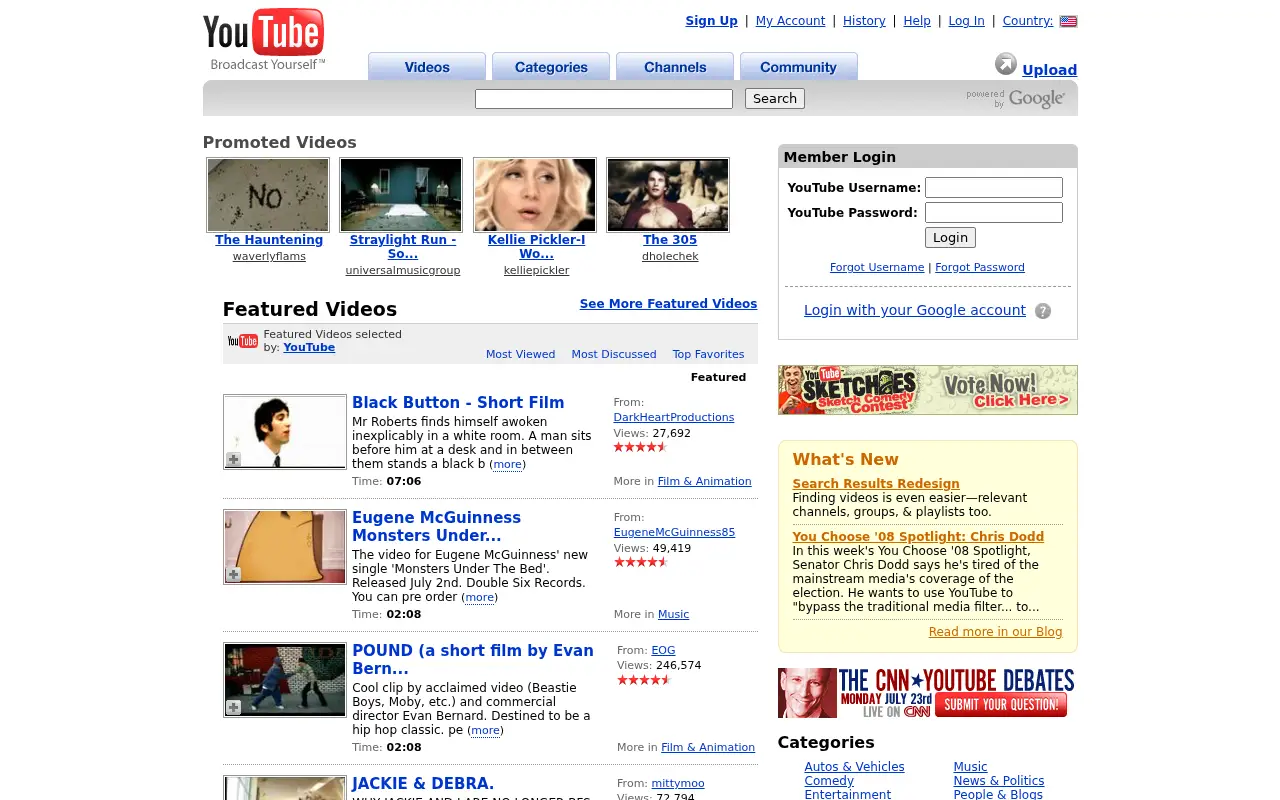
Task: Open Read more in our Blog
Action: coord(996,632)
